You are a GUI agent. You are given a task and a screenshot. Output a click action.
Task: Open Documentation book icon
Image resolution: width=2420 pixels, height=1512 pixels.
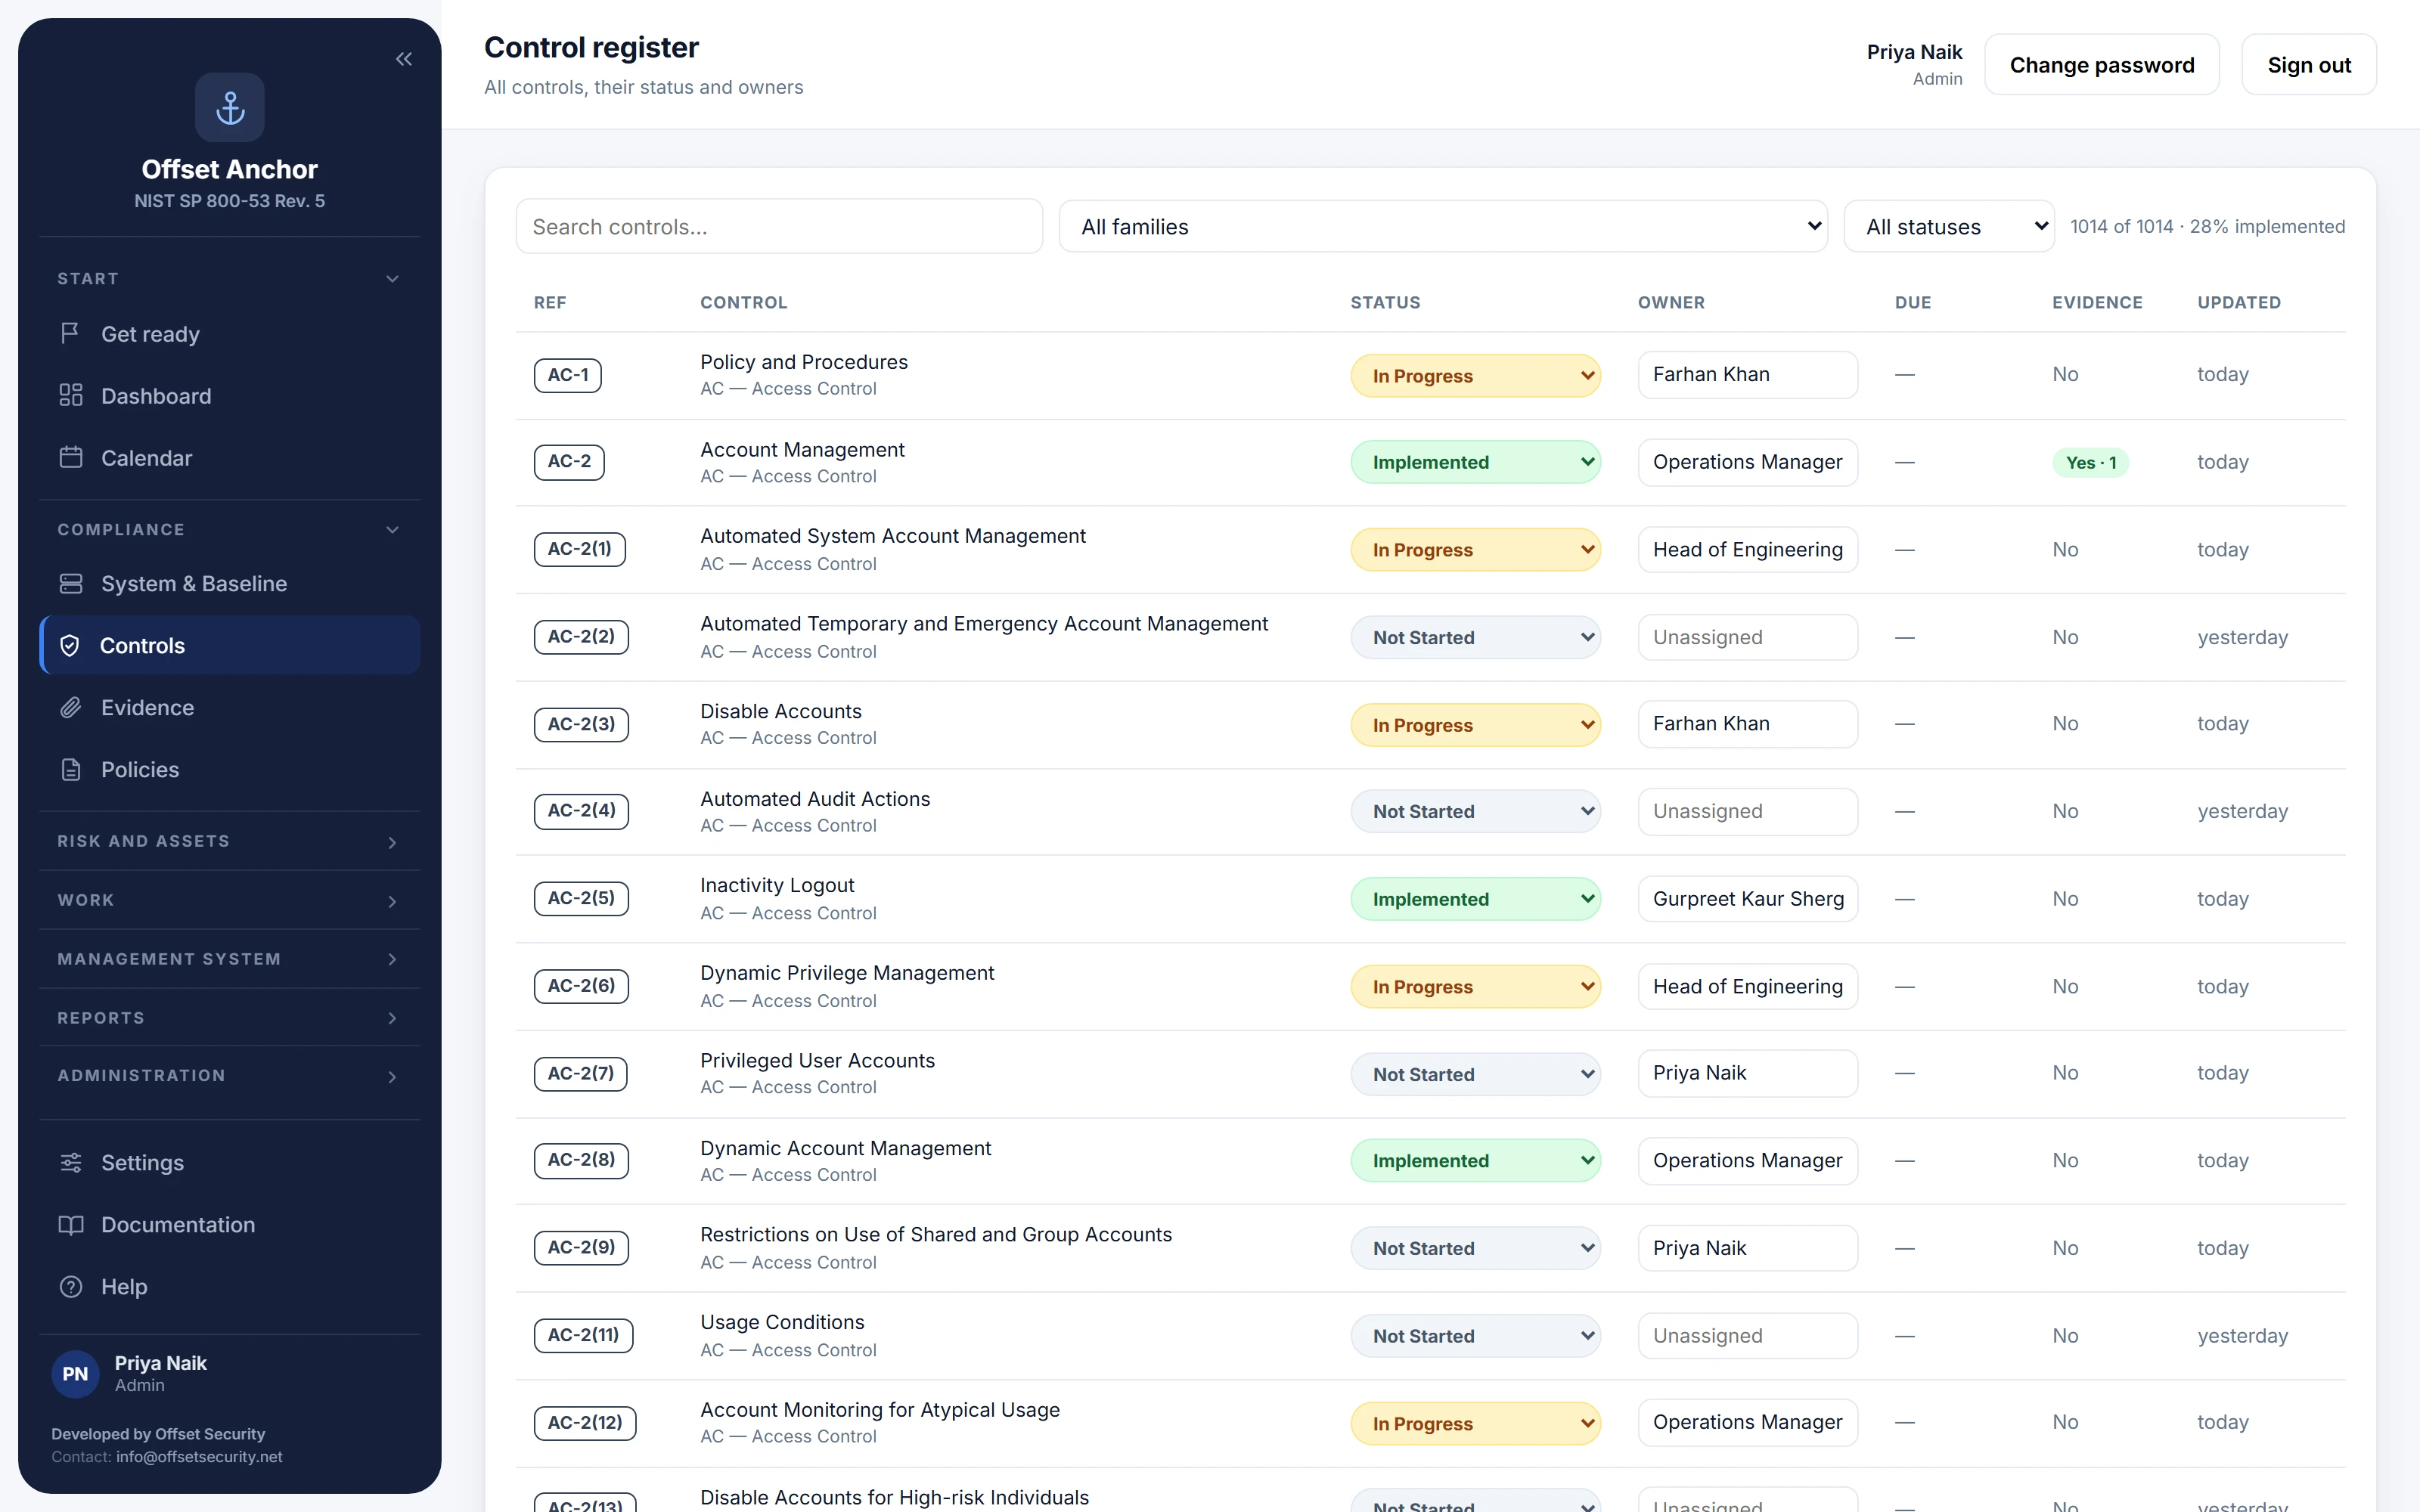coord(70,1224)
